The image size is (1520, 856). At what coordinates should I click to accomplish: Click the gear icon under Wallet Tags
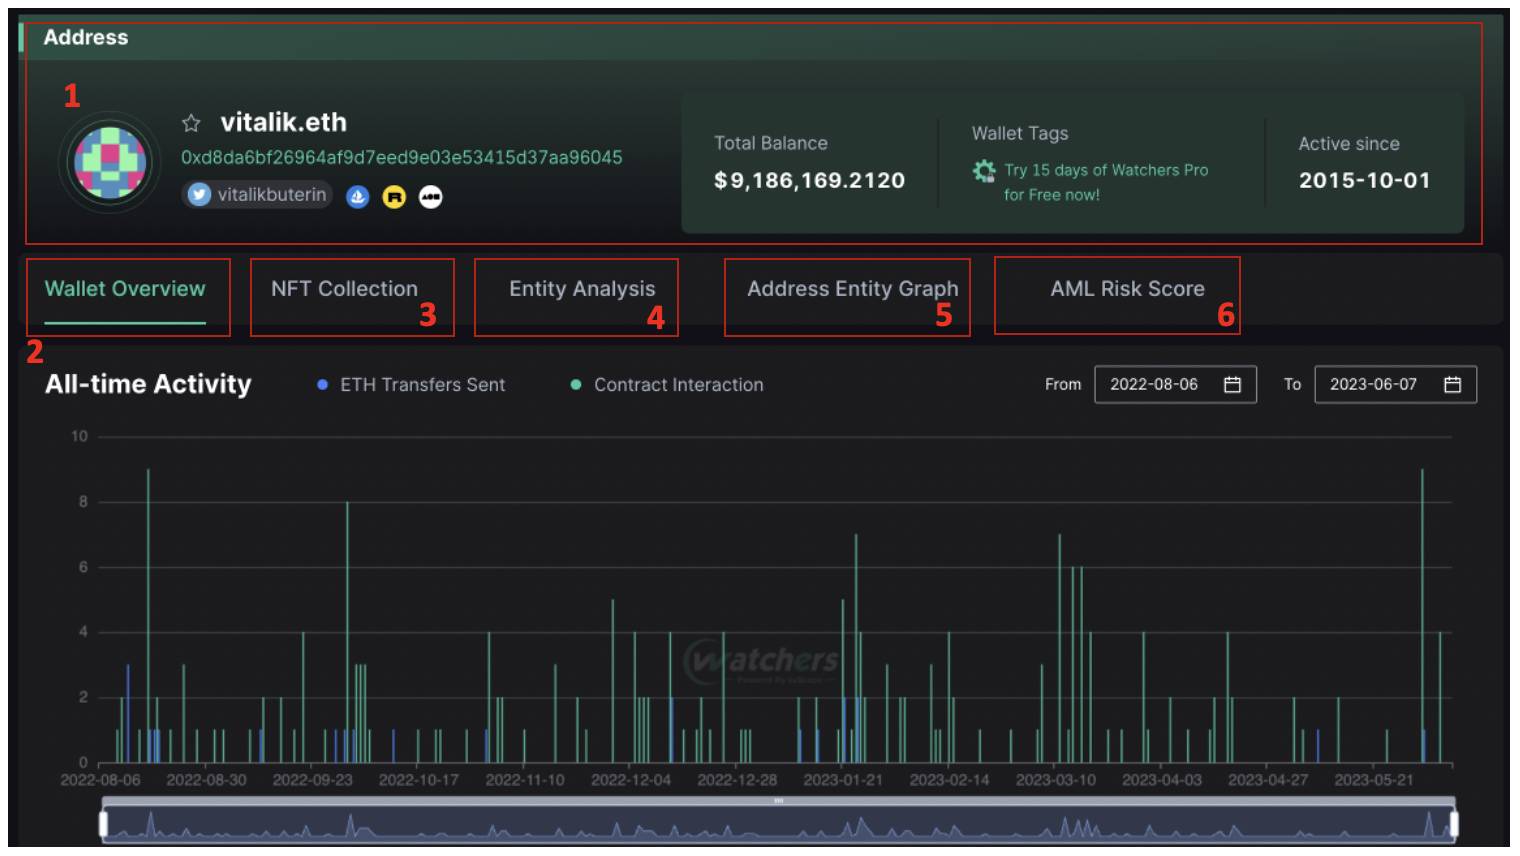click(984, 171)
